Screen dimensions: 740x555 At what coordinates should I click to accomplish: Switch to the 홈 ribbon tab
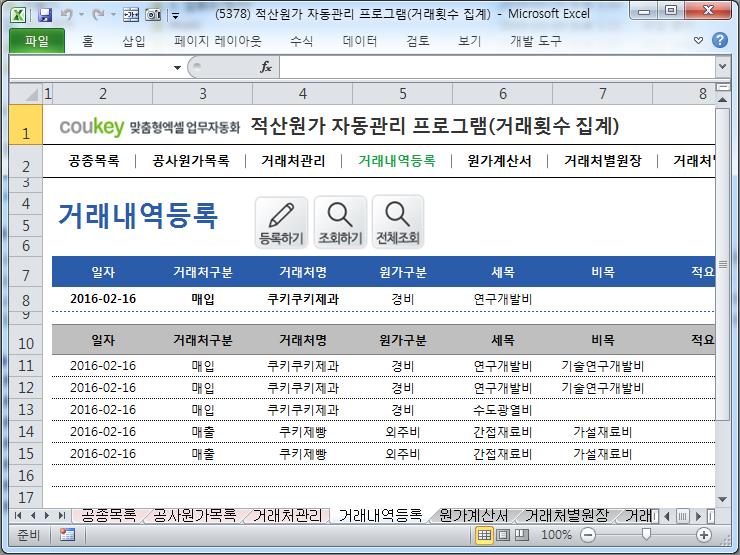(88, 41)
